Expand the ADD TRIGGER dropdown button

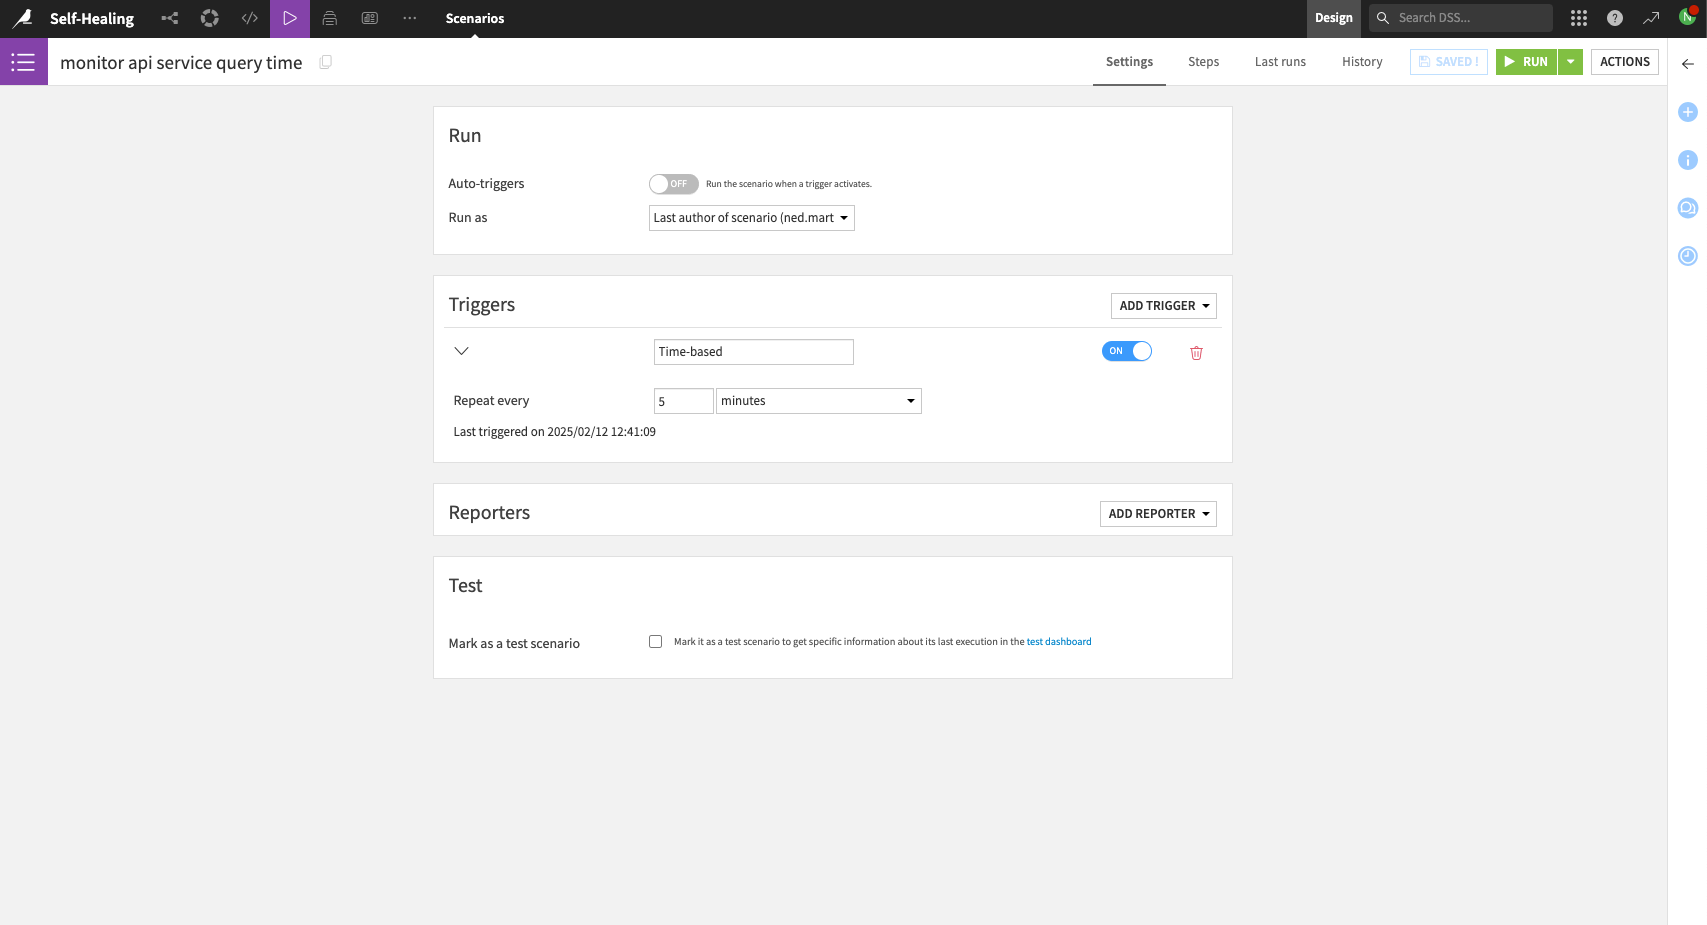tap(1163, 306)
